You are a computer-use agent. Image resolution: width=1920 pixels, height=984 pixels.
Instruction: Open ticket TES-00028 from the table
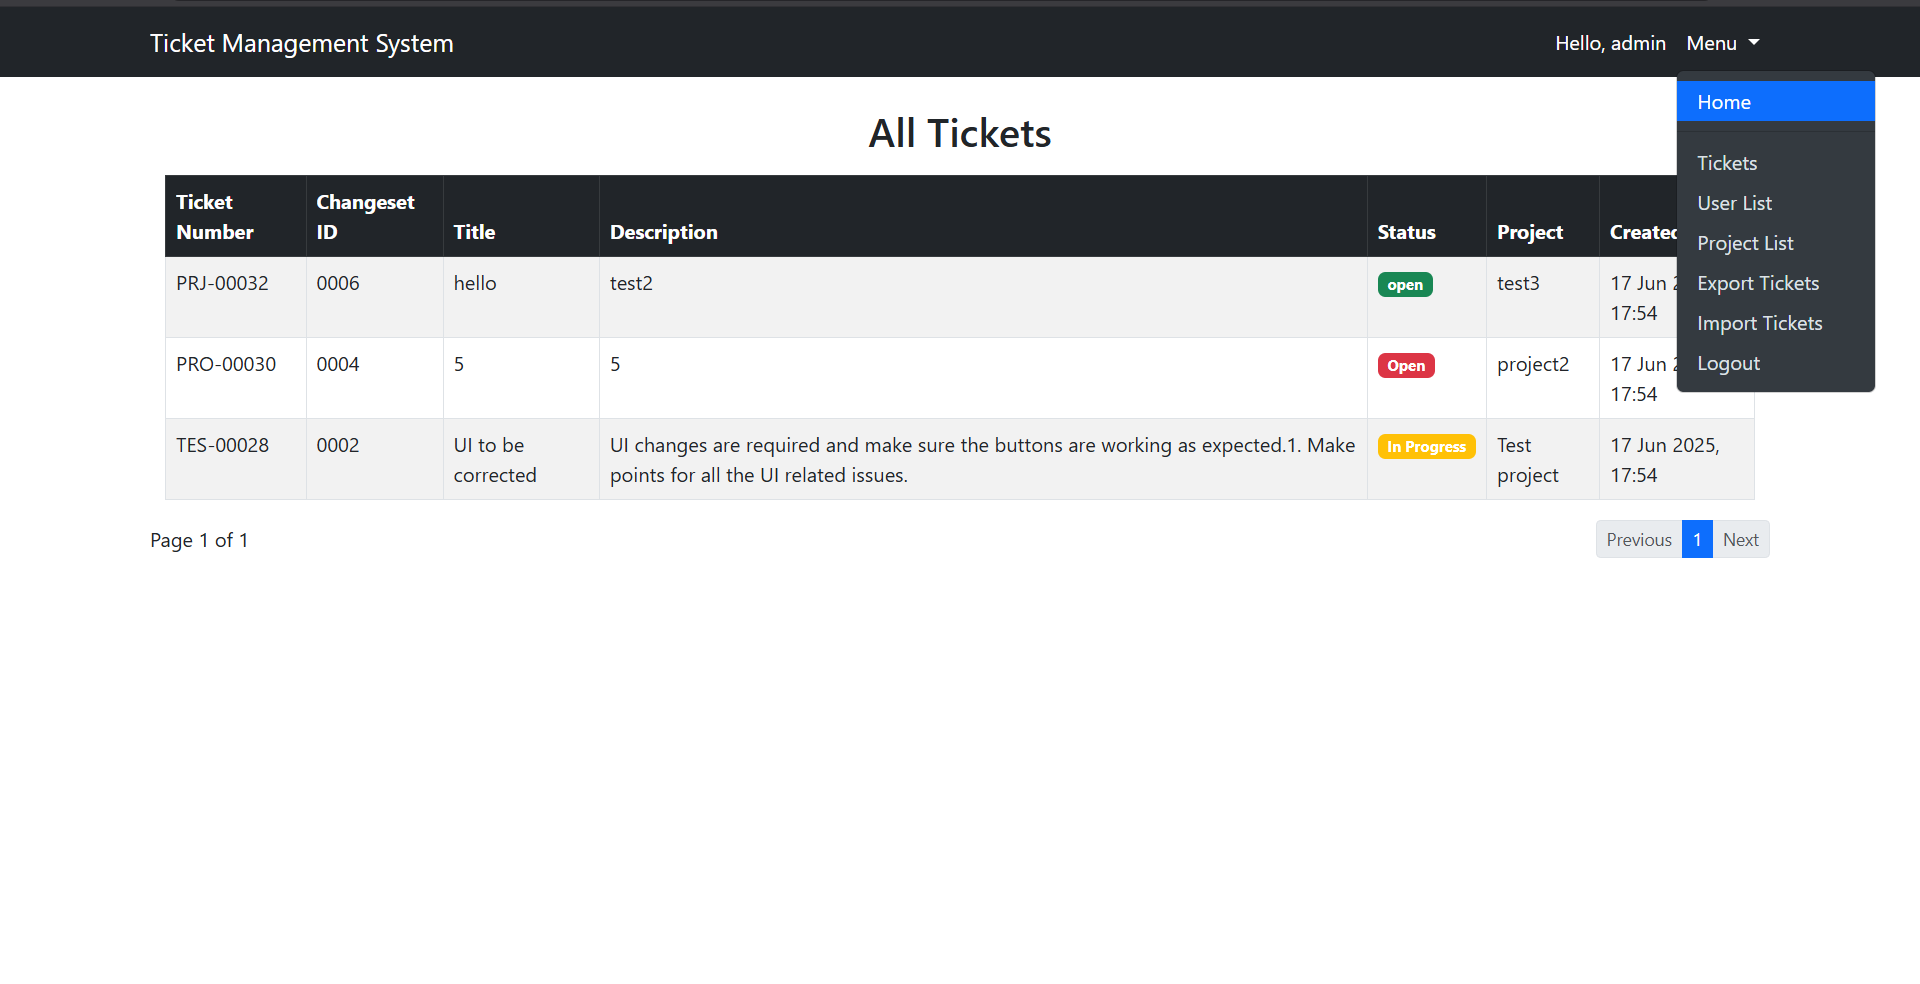tap(222, 445)
